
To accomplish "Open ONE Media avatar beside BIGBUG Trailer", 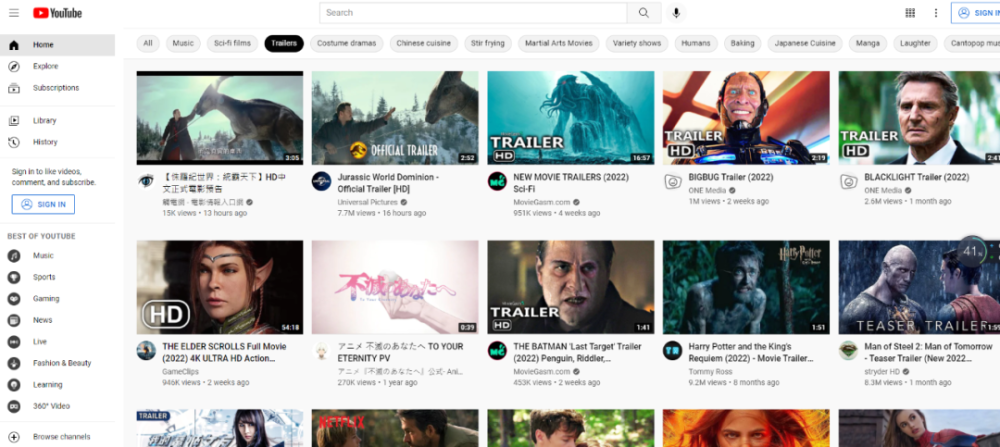I will (x=673, y=181).
